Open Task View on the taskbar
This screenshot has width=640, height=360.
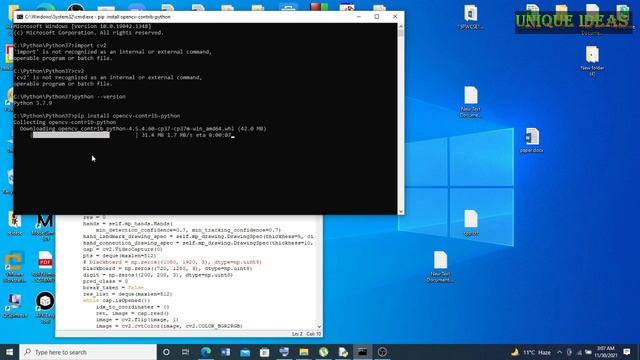(x=185, y=352)
